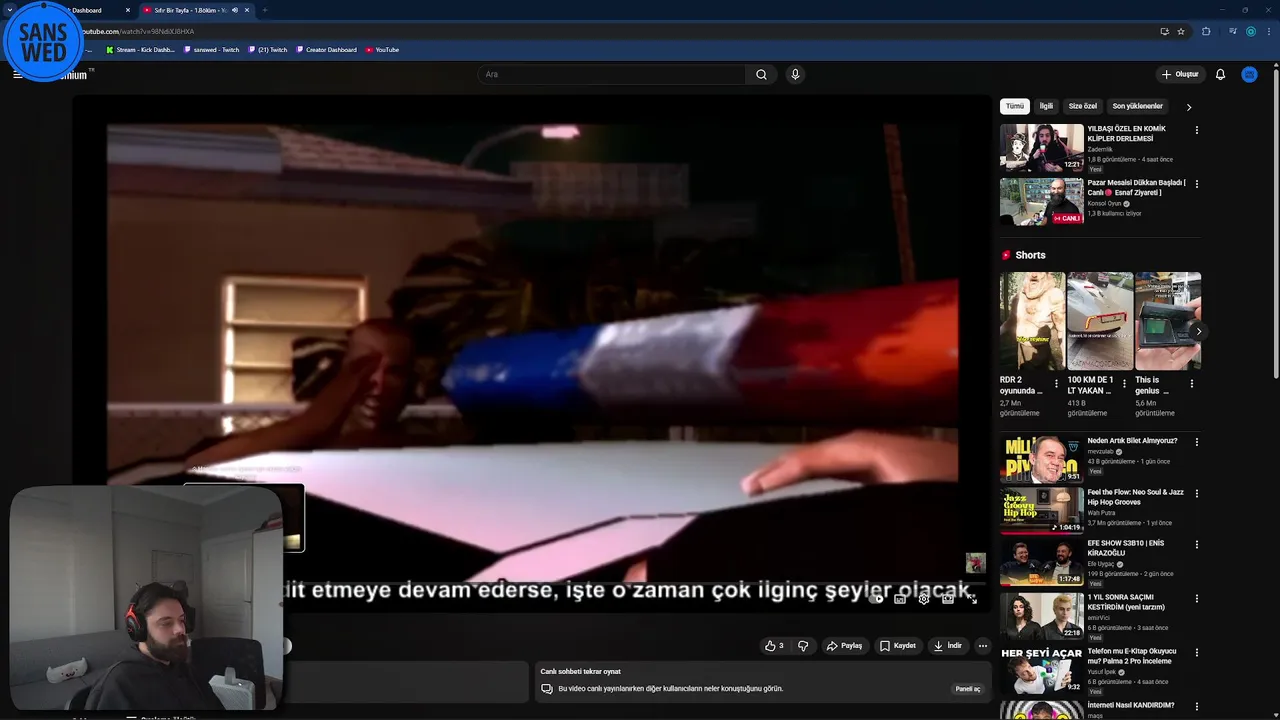This screenshot has height=720, width=1280.
Task: Start voice search with microphone icon
Action: coord(795,74)
